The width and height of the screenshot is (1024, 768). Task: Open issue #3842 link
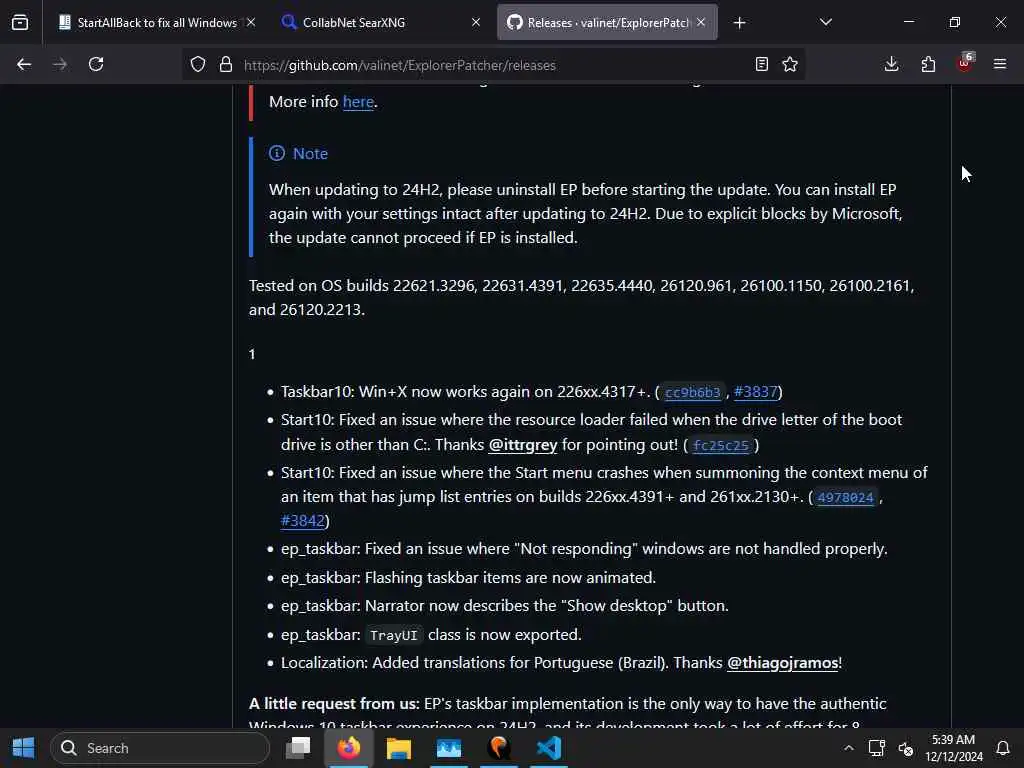[x=302, y=520]
